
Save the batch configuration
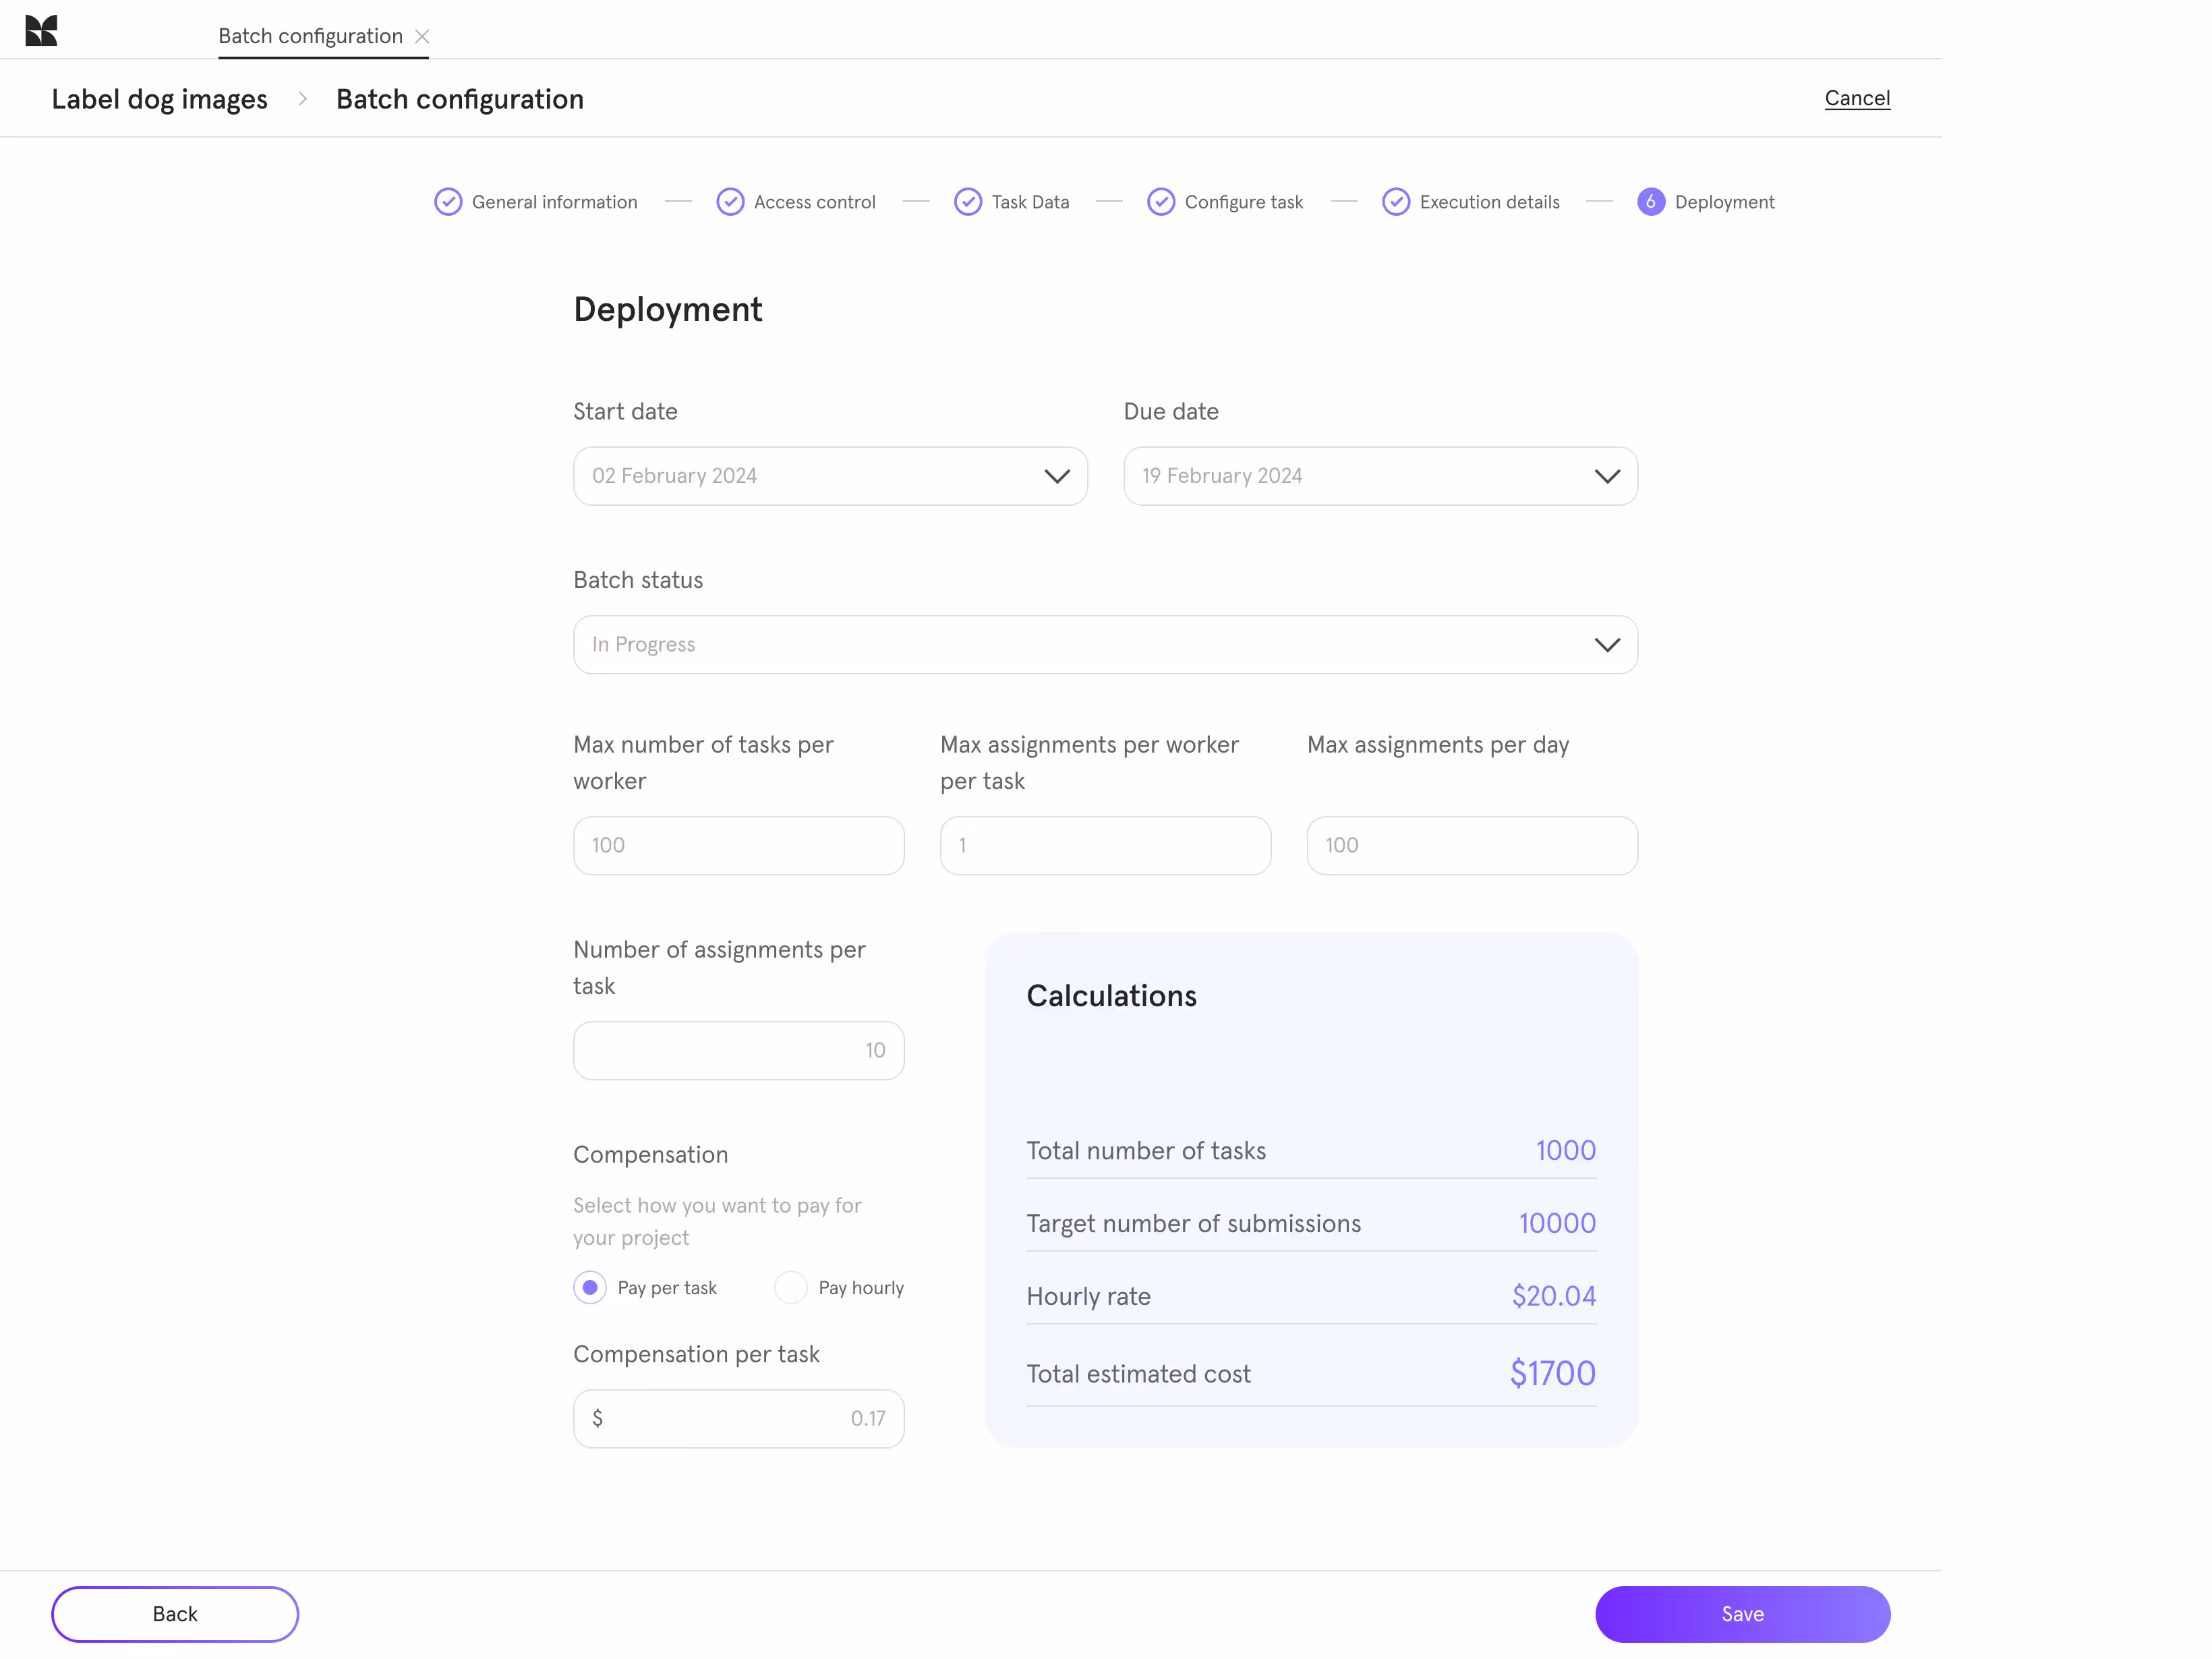(x=1742, y=1613)
